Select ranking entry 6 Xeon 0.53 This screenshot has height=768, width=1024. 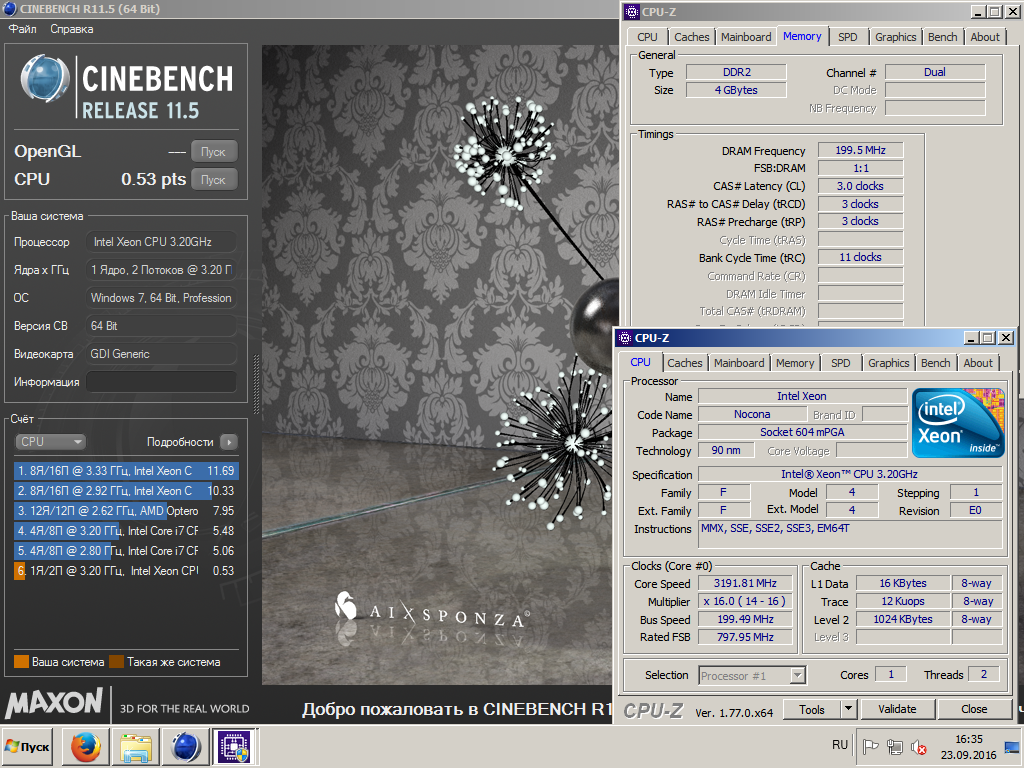coord(125,571)
